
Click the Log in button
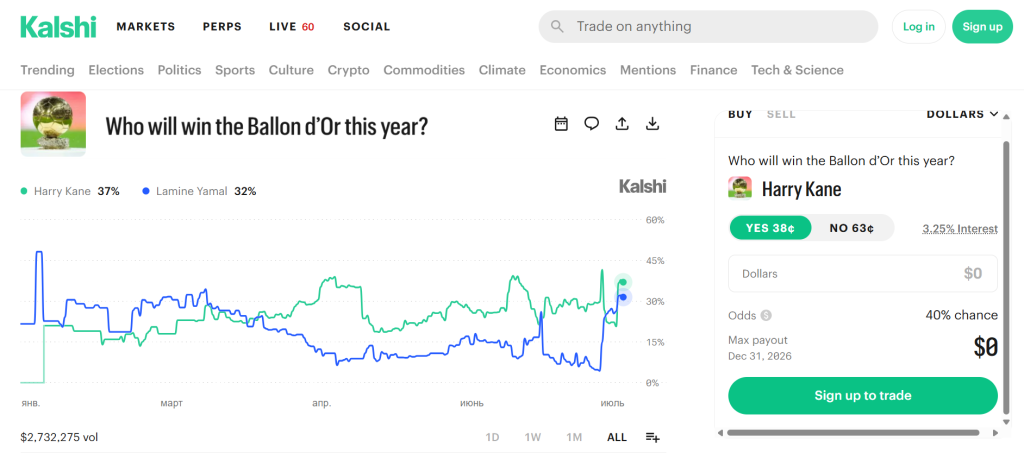pyautogui.click(x=919, y=27)
